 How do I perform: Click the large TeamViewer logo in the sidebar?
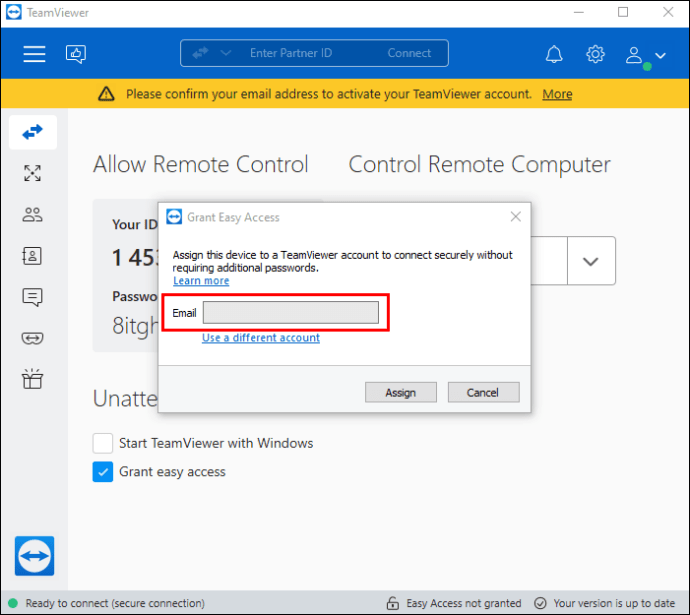coord(34,556)
